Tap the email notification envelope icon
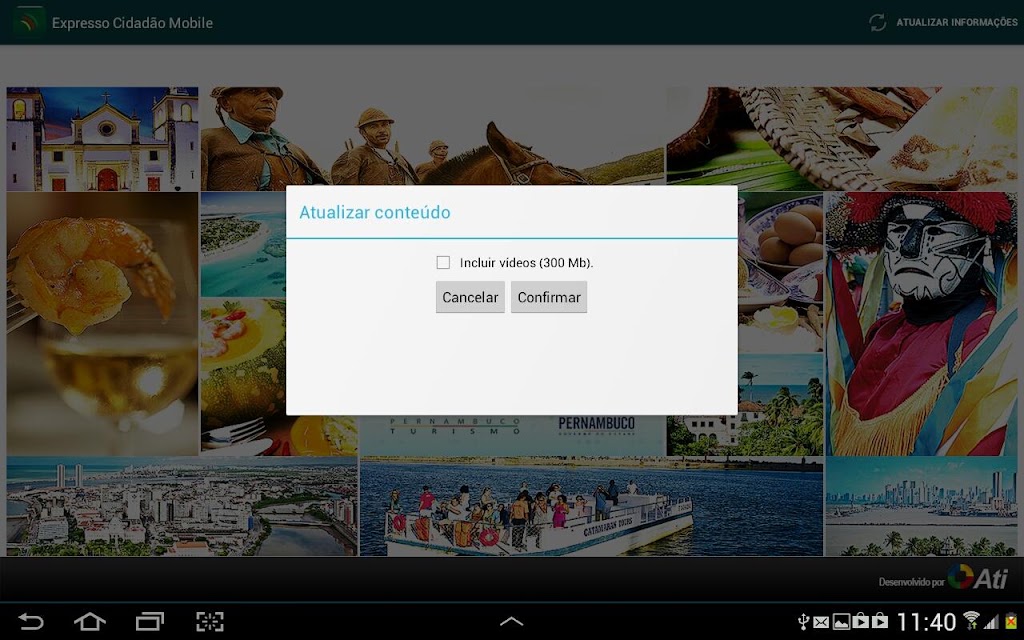This screenshot has height=640, width=1024. coord(822,622)
